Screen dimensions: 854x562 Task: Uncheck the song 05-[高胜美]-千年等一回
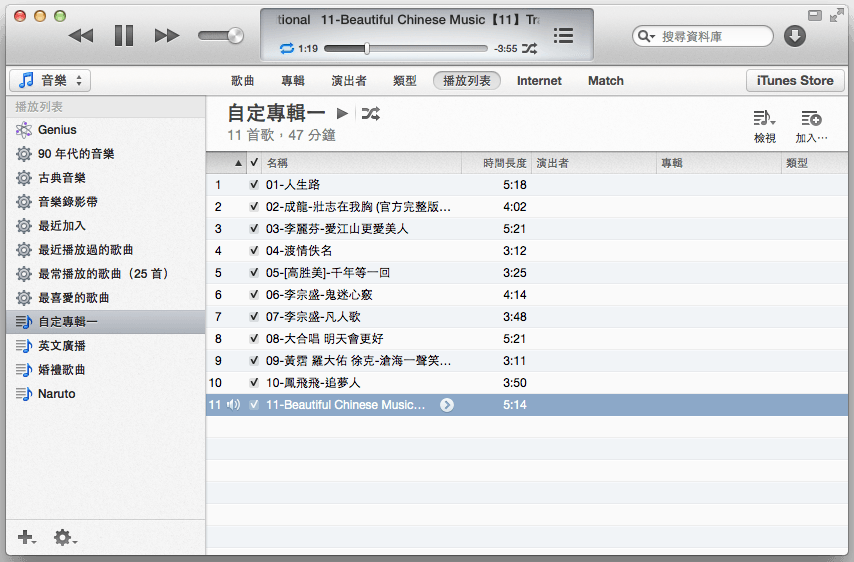[x=254, y=272]
